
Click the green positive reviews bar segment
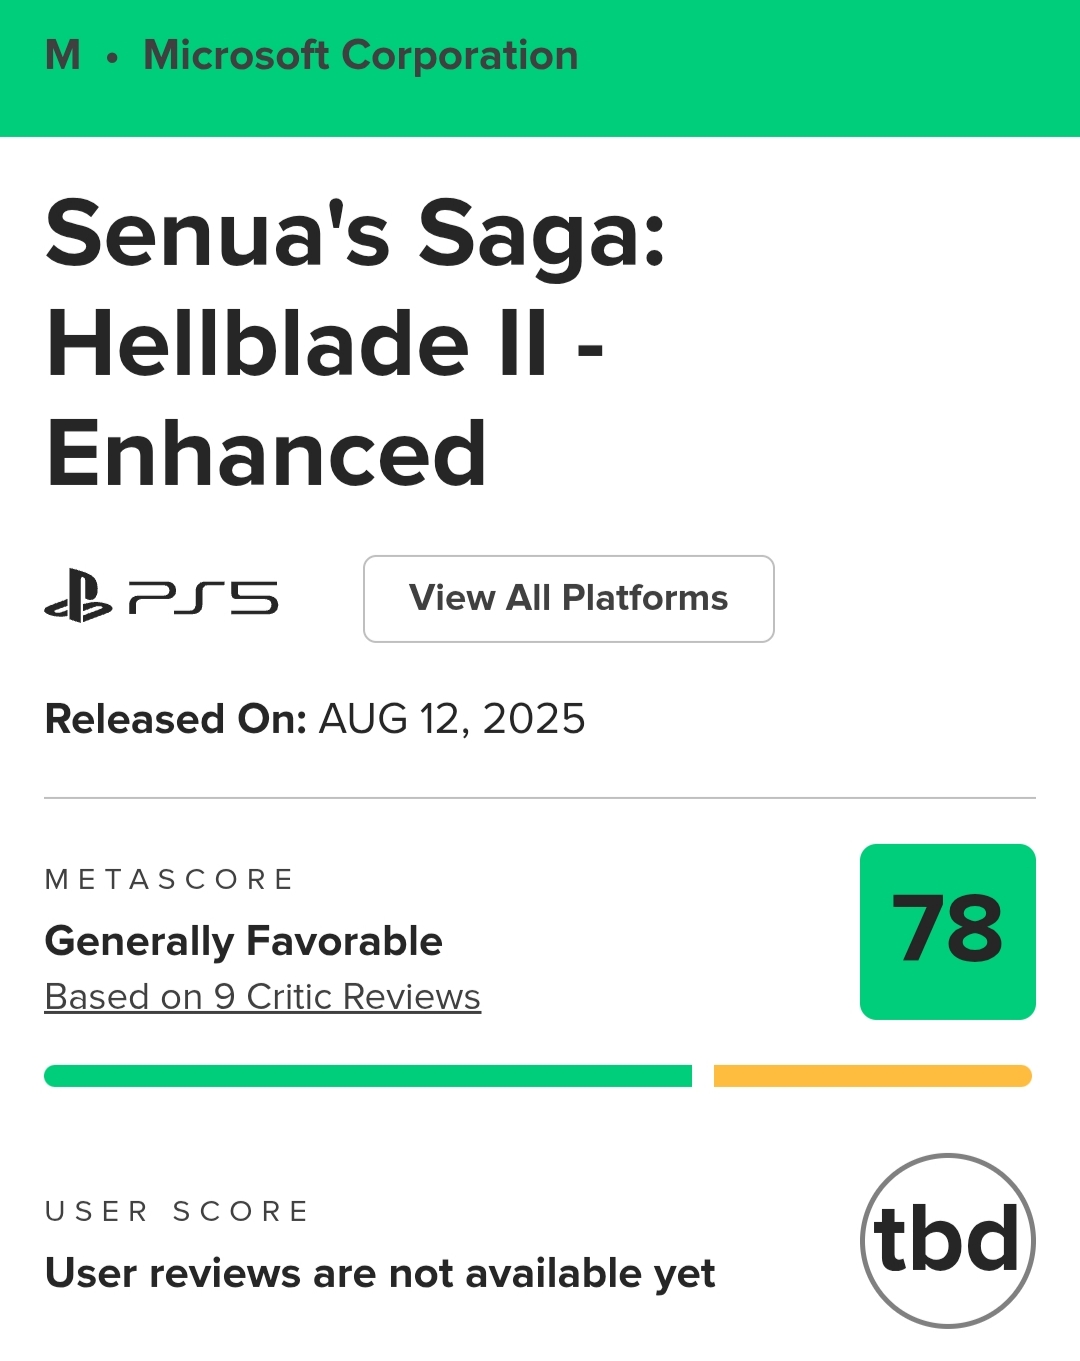(x=368, y=1076)
